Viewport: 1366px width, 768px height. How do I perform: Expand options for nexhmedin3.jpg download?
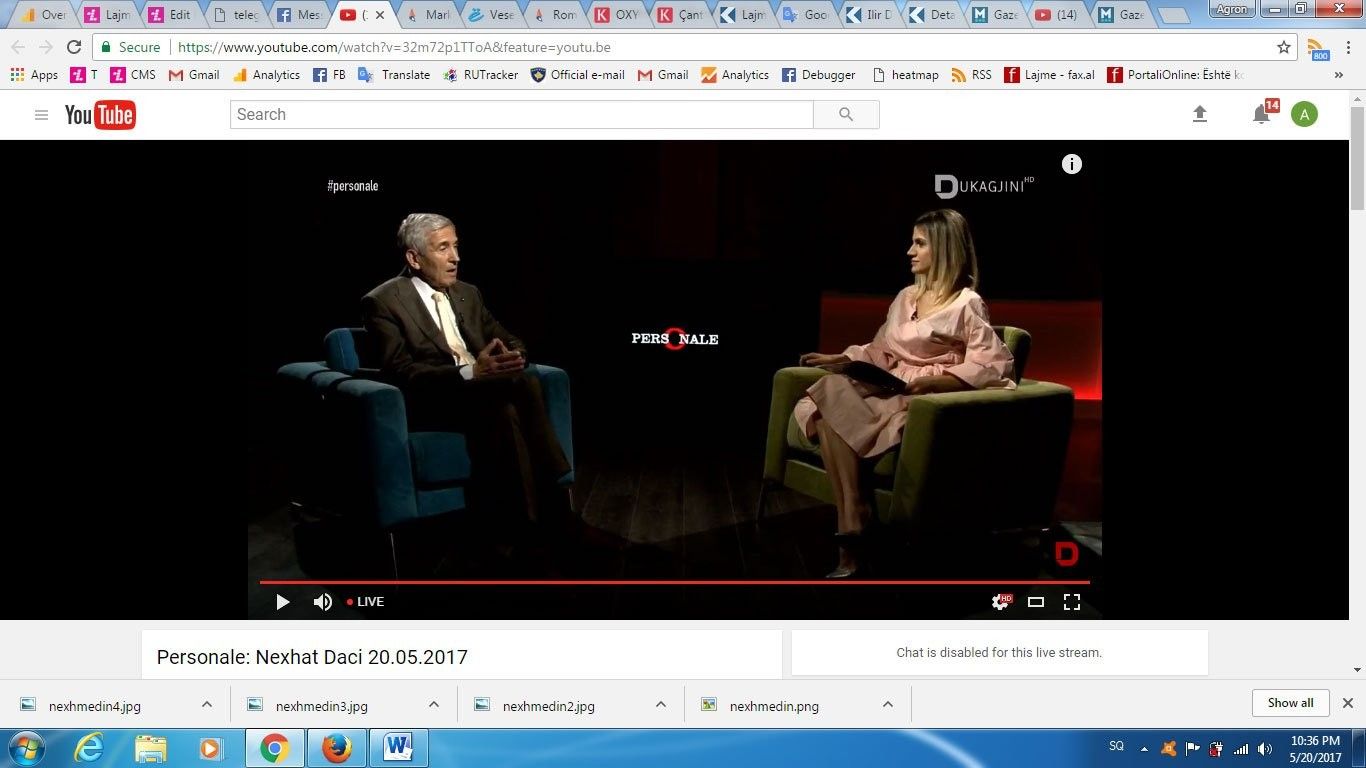pyautogui.click(x=434, y=705)
